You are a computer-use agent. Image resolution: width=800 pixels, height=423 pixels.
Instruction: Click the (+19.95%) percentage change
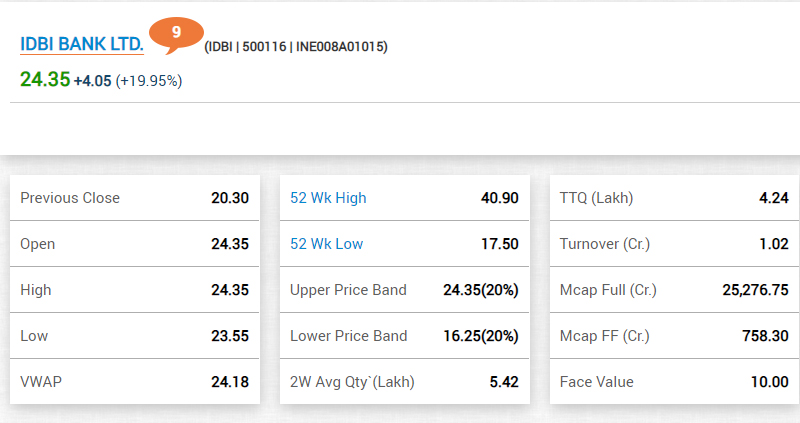click(x=149, y=81)
